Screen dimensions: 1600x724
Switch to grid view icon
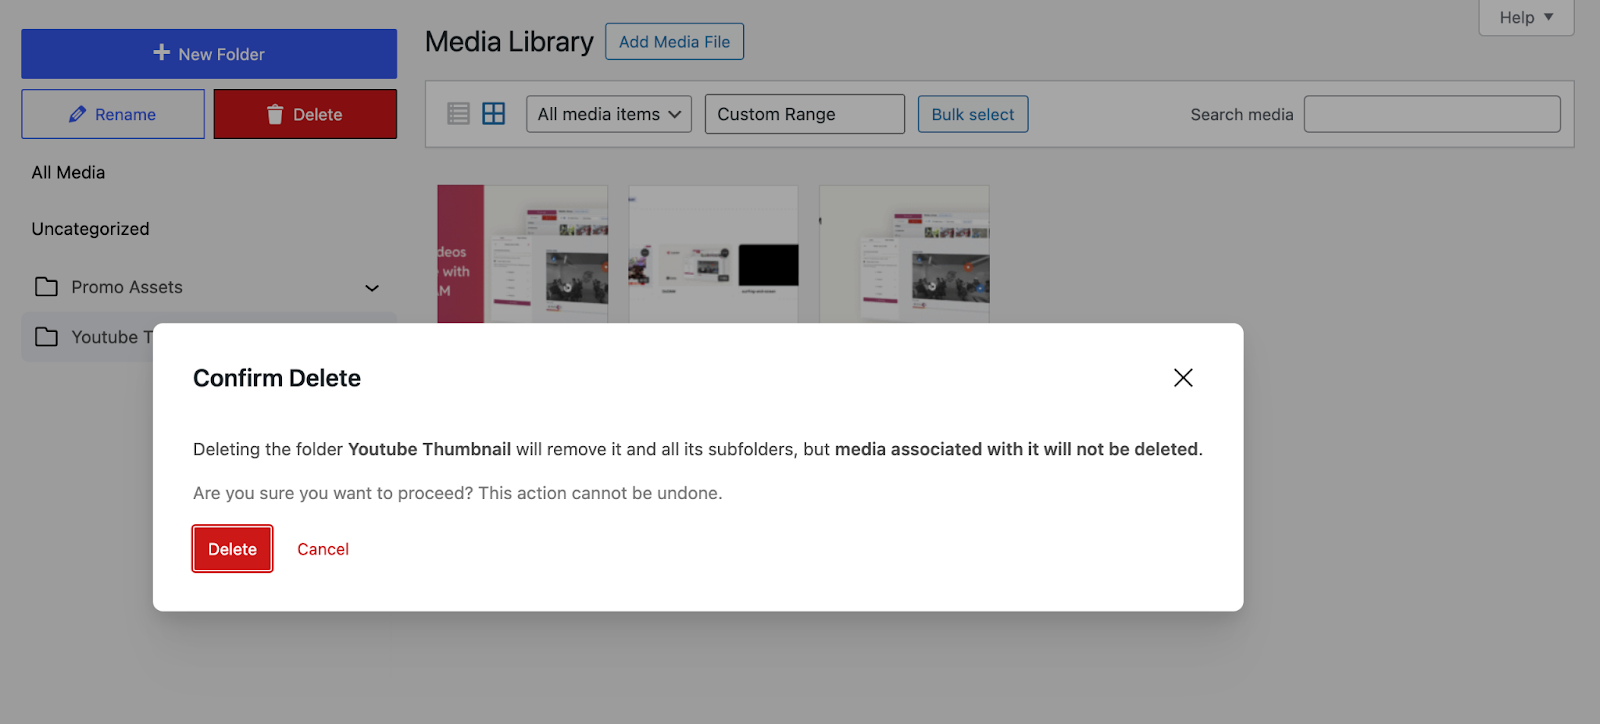tap(494, 114)
